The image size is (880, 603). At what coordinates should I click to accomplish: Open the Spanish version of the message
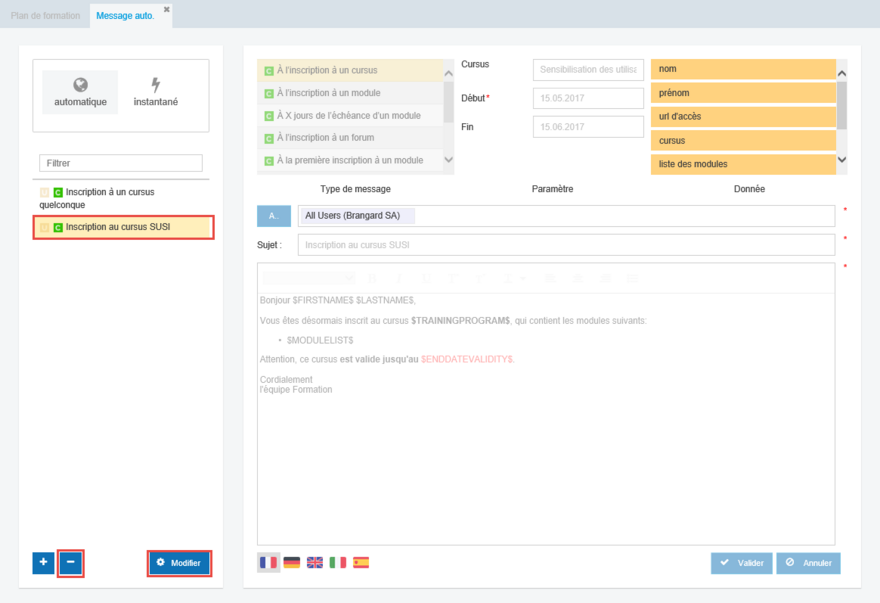pyautogui.click(x=359, y=562)
